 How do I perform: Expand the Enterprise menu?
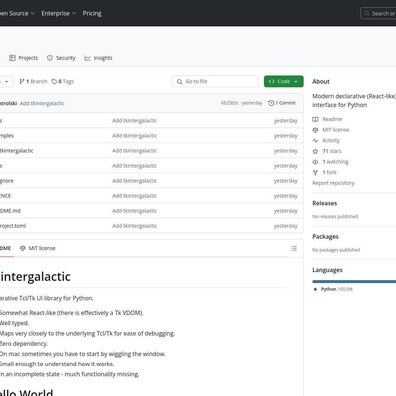[59, 13]
